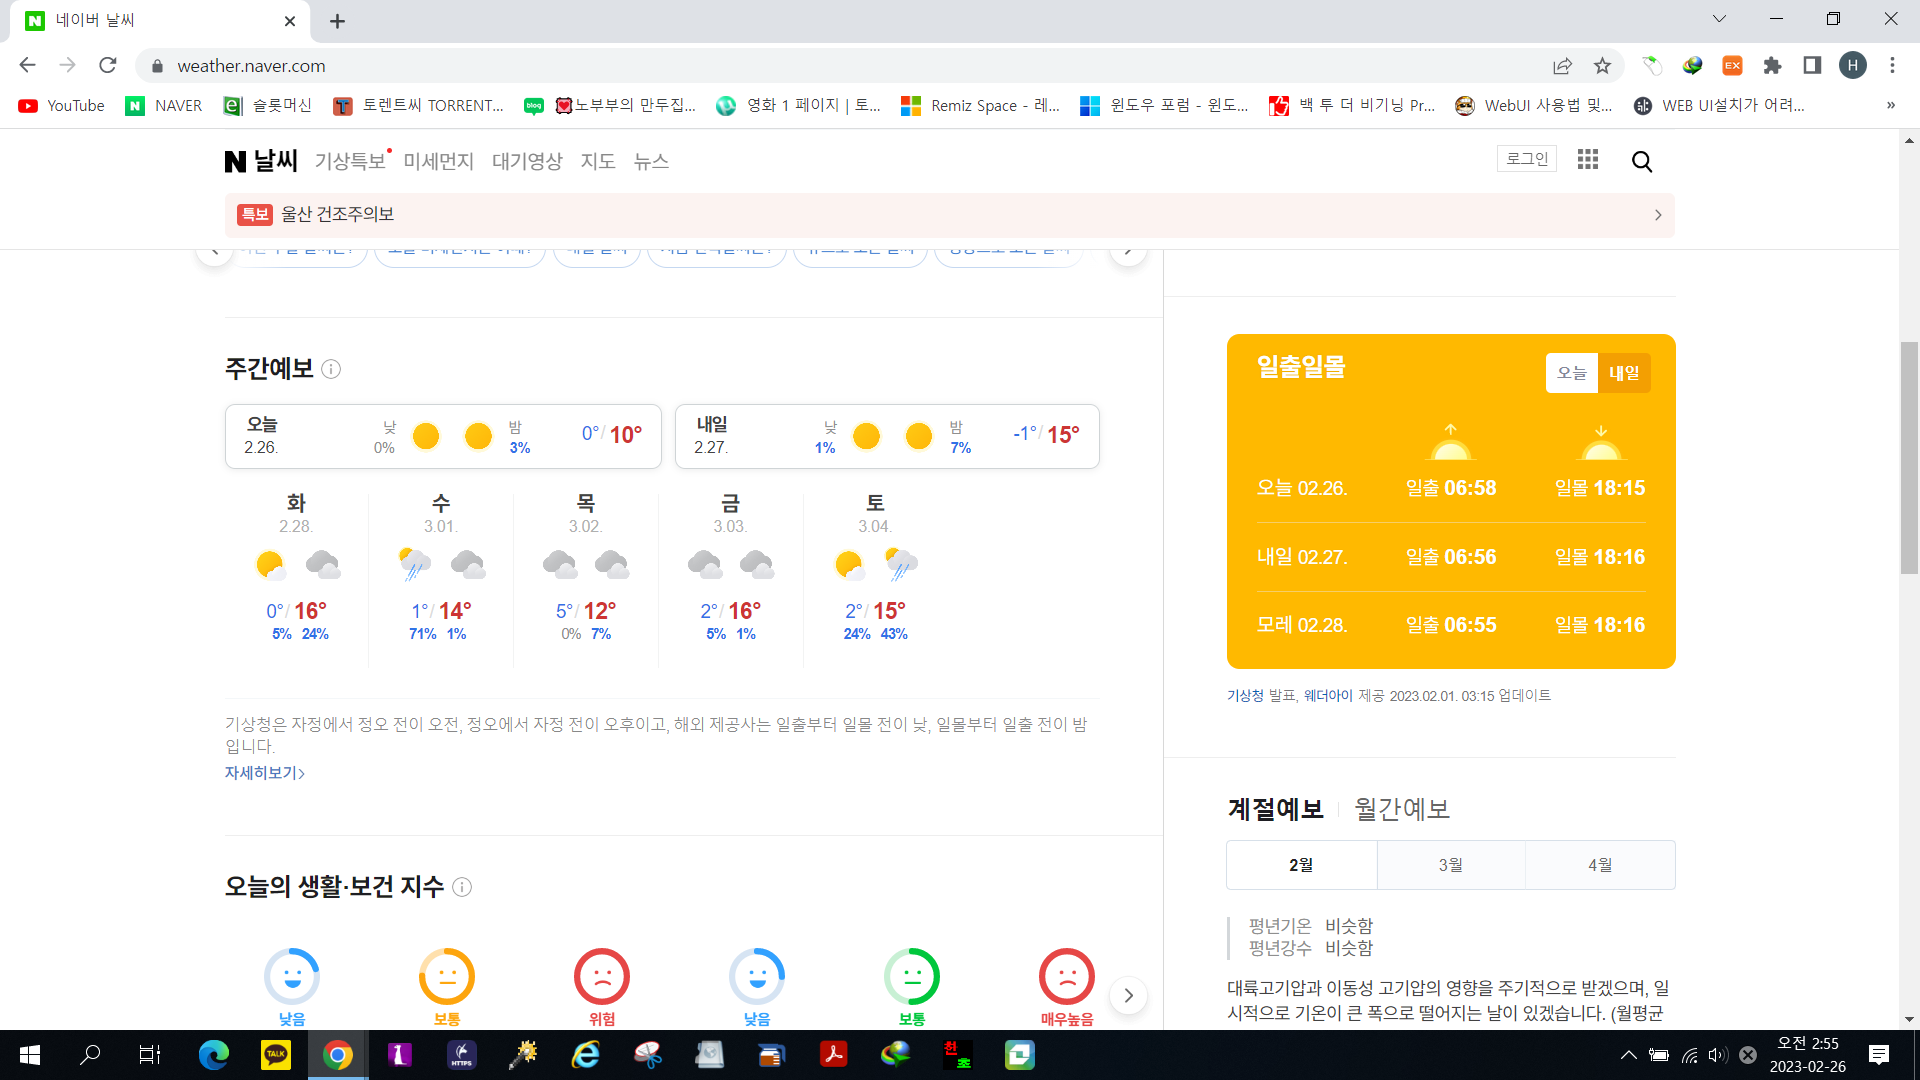Screen dimensions: 1920x1080
Task: Open the Chrome three-dot menu
Action: pos(1892,66)
